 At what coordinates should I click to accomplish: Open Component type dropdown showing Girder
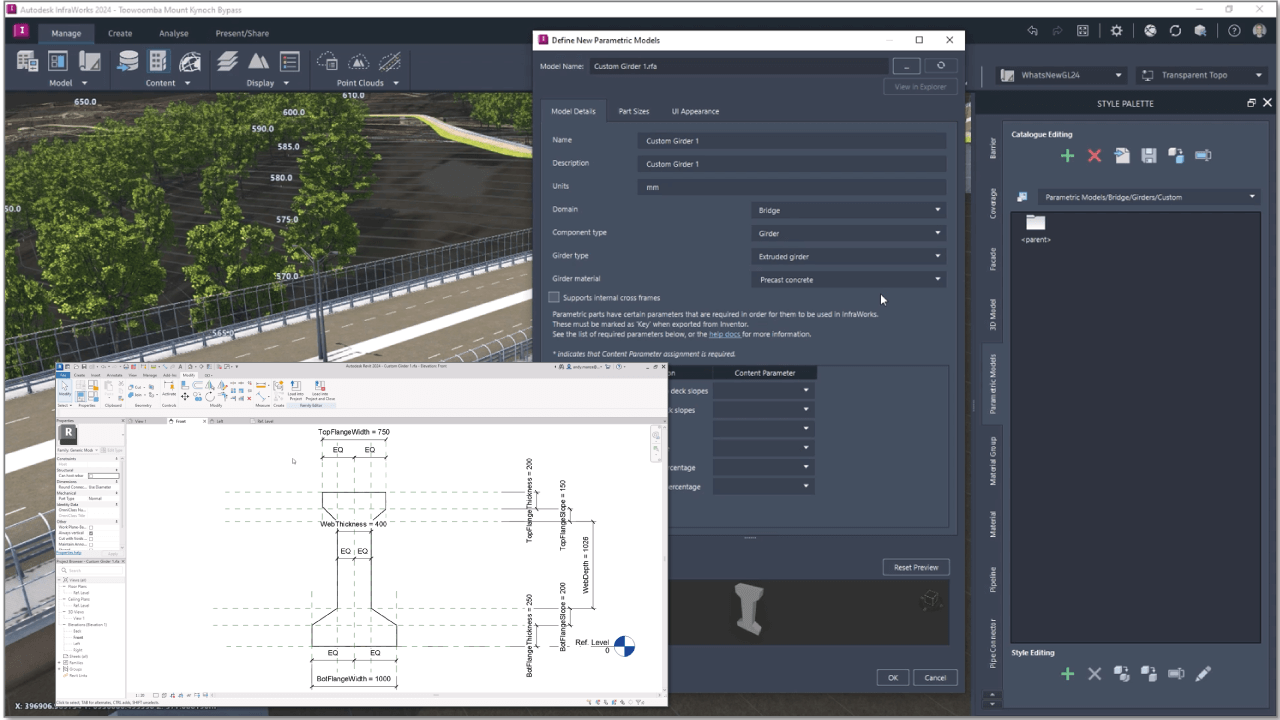pos(848,233)
